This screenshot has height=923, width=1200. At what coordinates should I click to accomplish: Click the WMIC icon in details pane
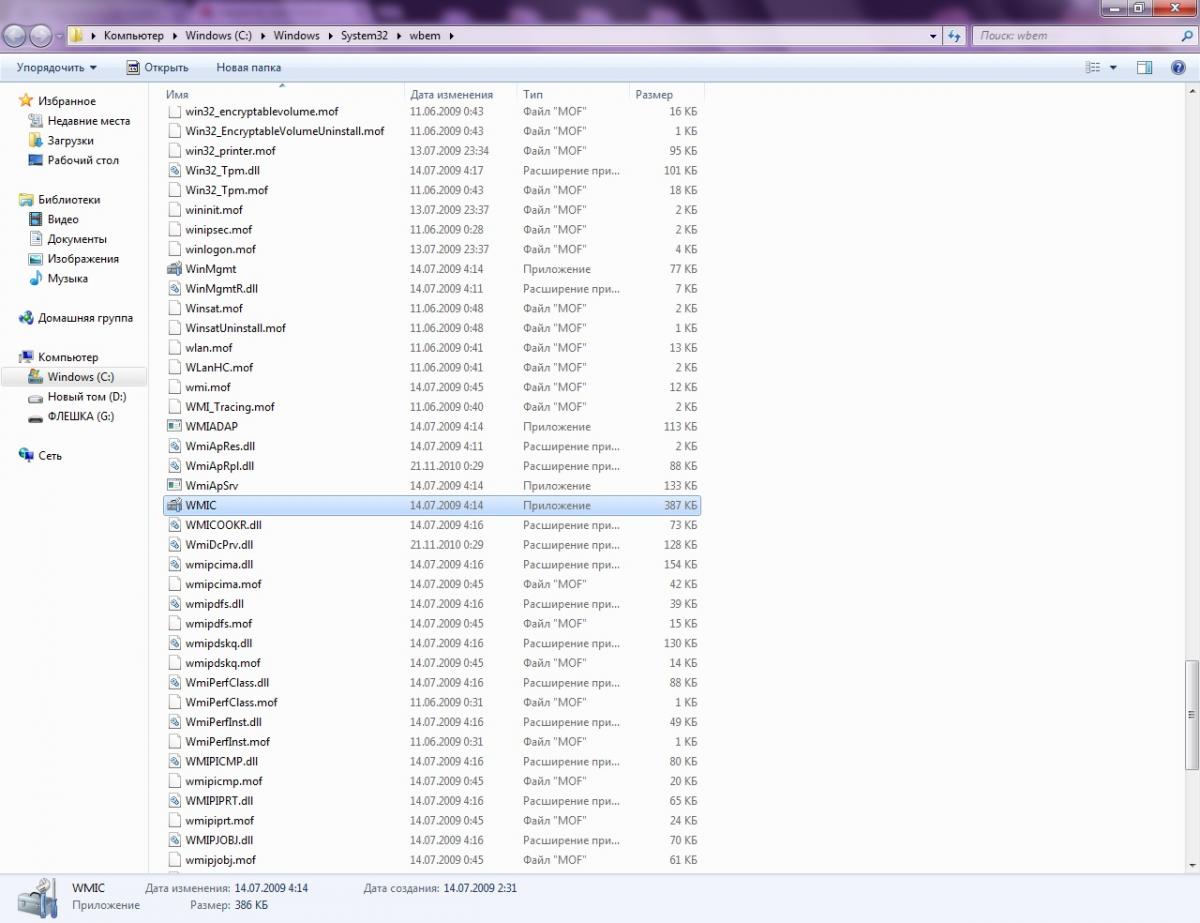[36, 897]
